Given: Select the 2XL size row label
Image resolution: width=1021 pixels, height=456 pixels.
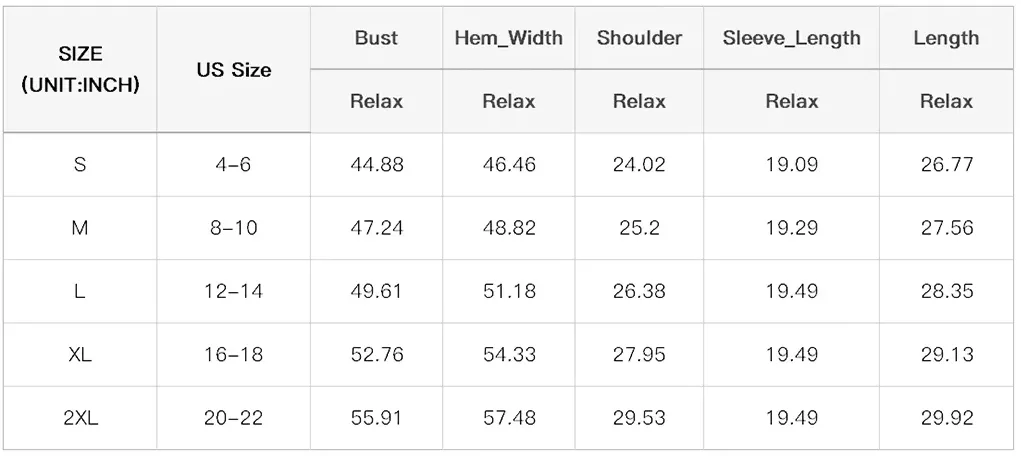Looking at the screenshot, I should click(x=80, y=418).
